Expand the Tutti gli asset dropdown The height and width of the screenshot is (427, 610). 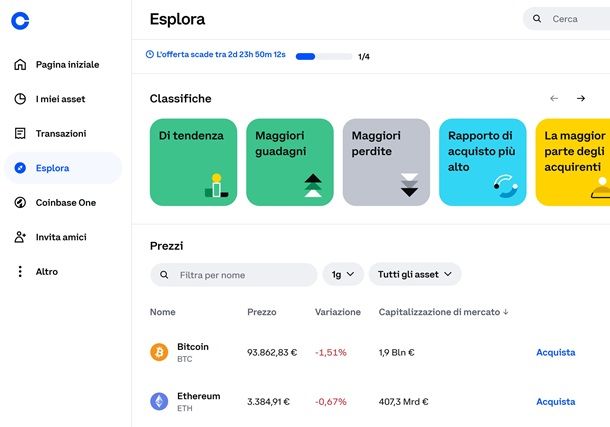[x=414, y=274]
